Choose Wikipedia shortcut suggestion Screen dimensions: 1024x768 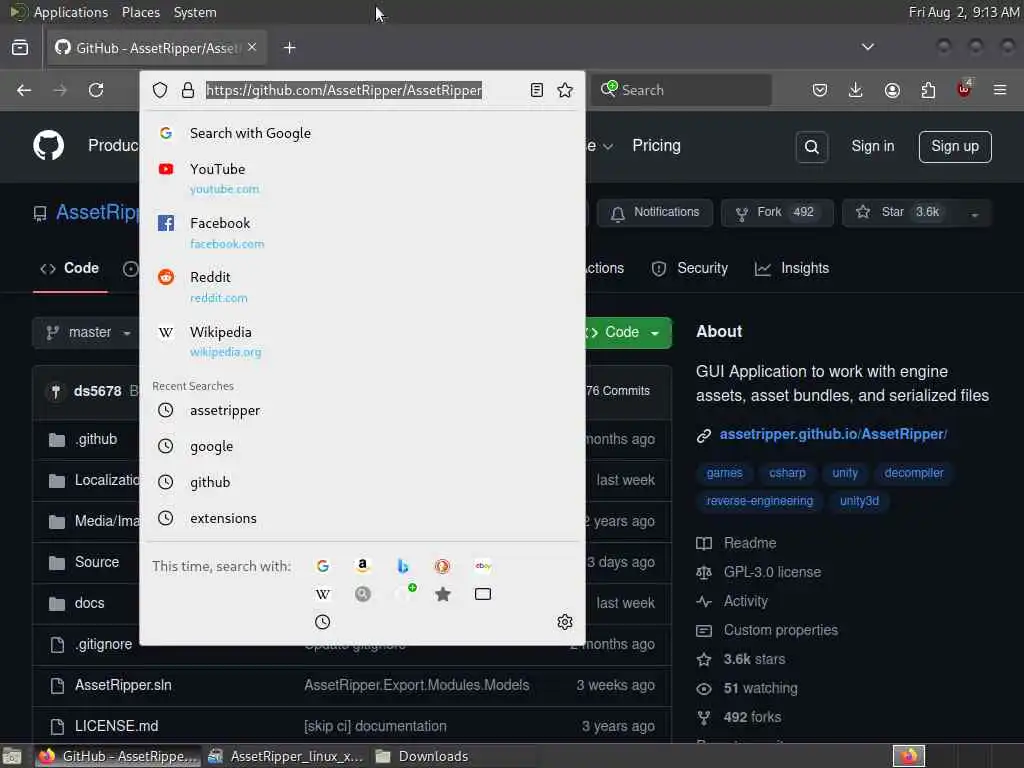pyautogui.click(x=362, y=341)
